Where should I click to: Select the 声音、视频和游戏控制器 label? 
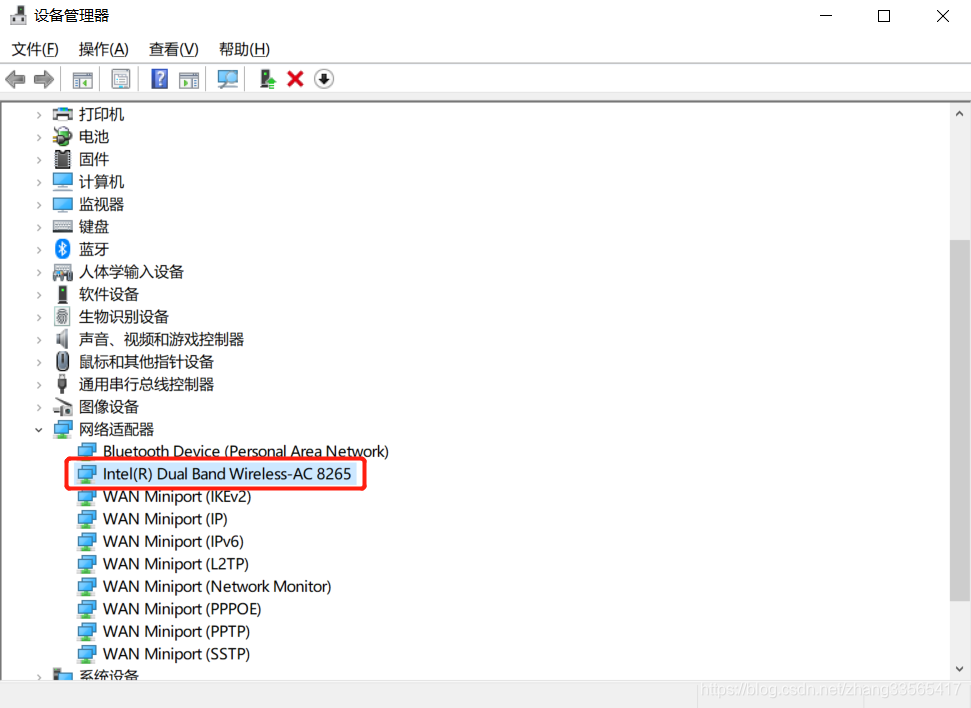[161, 339]
